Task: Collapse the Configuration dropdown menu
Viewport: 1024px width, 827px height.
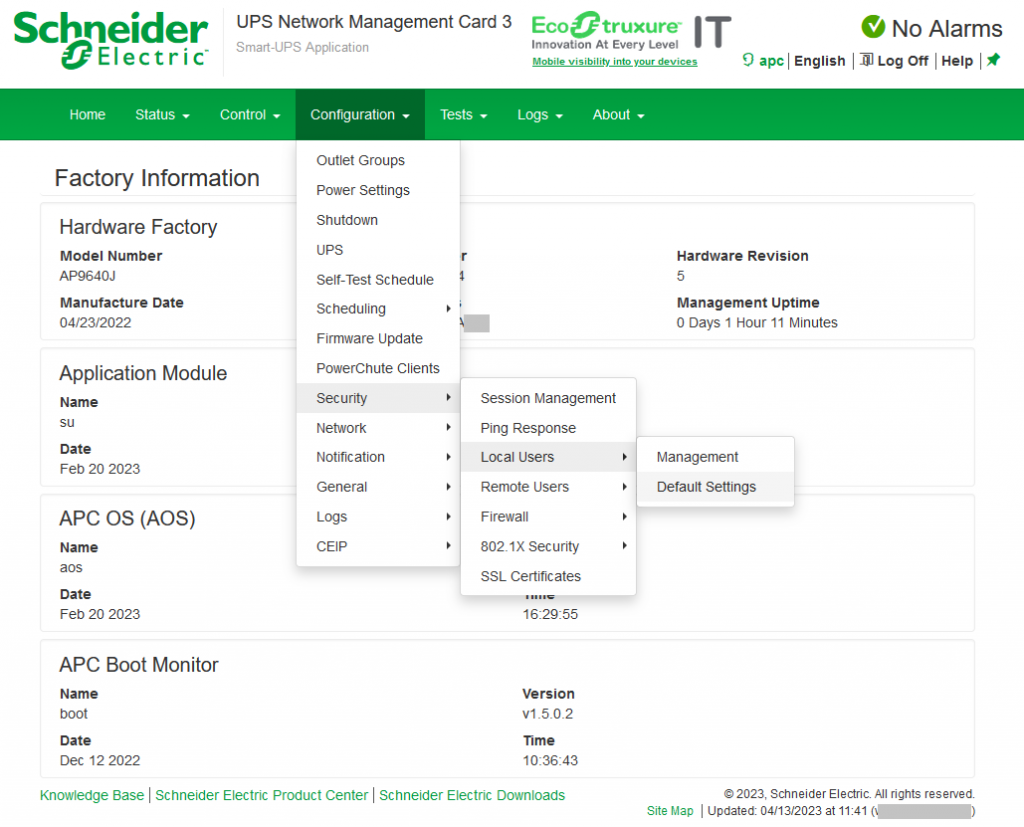Action: pos(360,115)
